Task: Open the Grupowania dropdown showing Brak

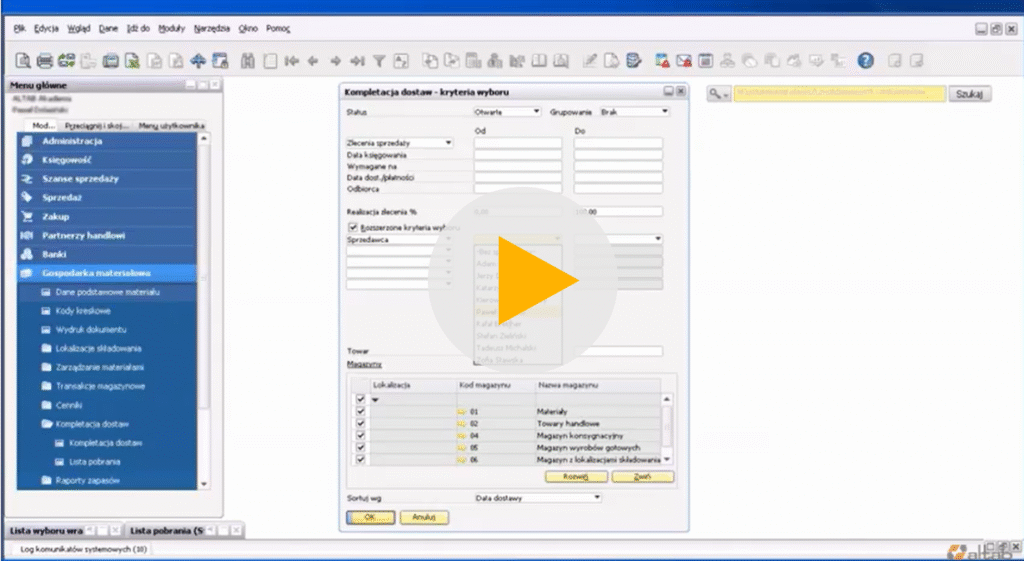Action: click(634, 112)
